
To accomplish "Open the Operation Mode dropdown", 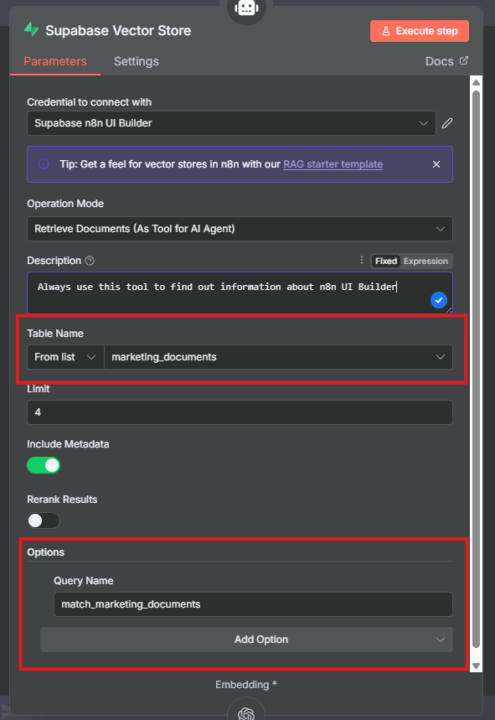I will pyautogui.click(x=240, y=229).
